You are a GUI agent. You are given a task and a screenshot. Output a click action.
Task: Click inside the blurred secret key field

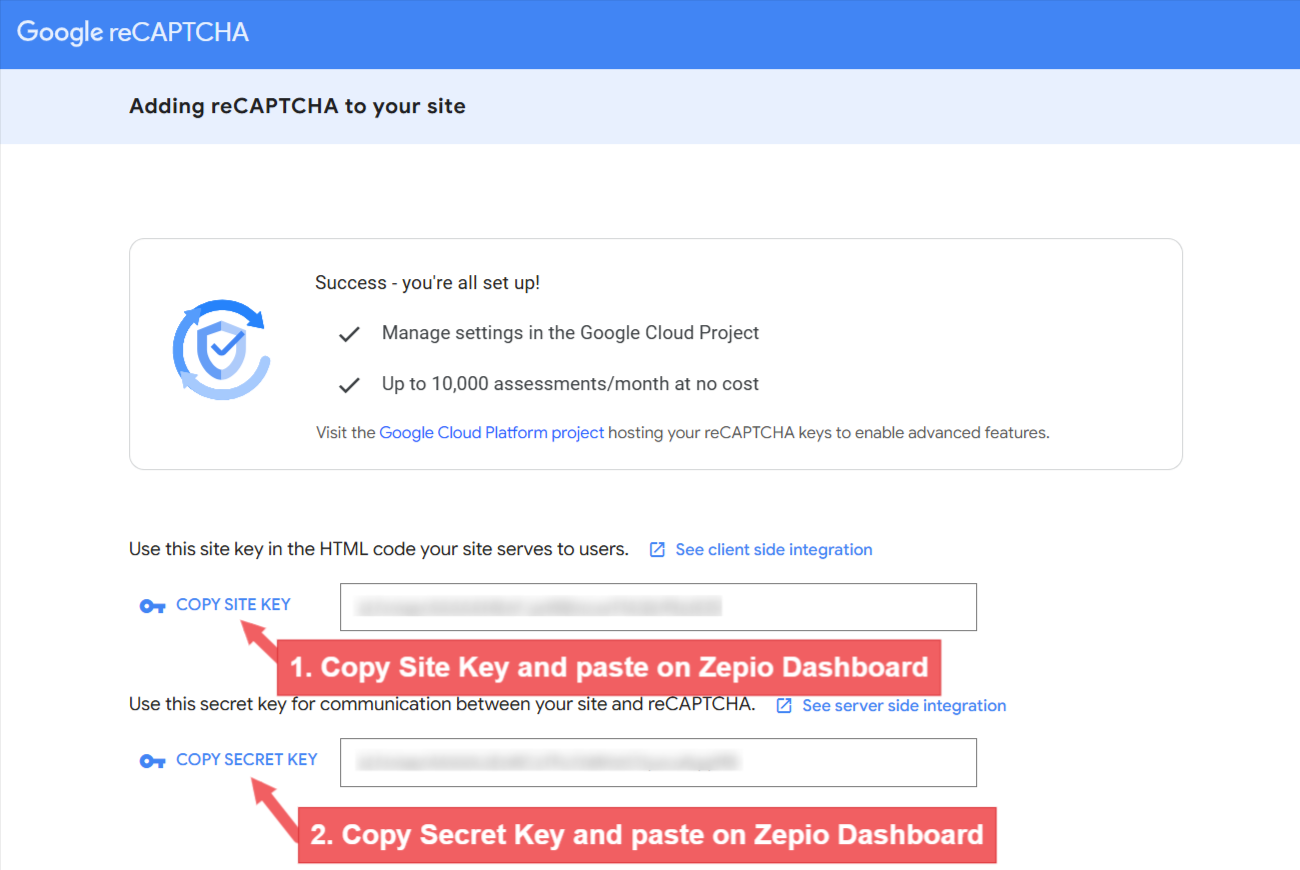point(658,762)
